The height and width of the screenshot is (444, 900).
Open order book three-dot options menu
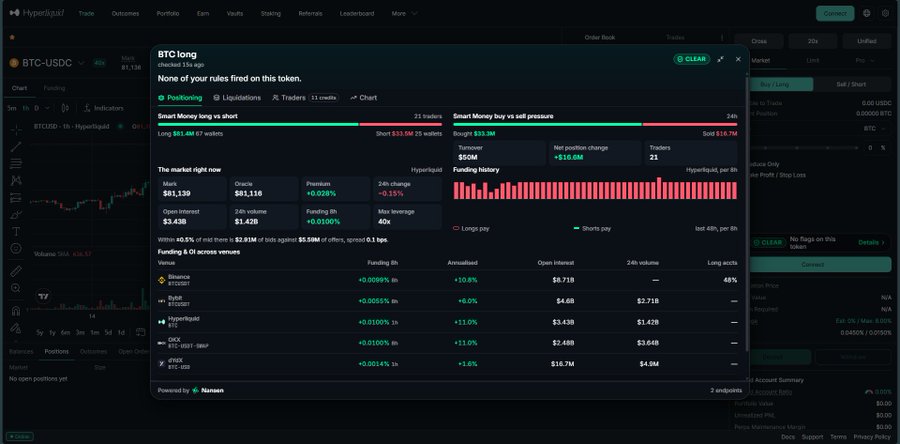pyautogui.click(x=722, y=37)
